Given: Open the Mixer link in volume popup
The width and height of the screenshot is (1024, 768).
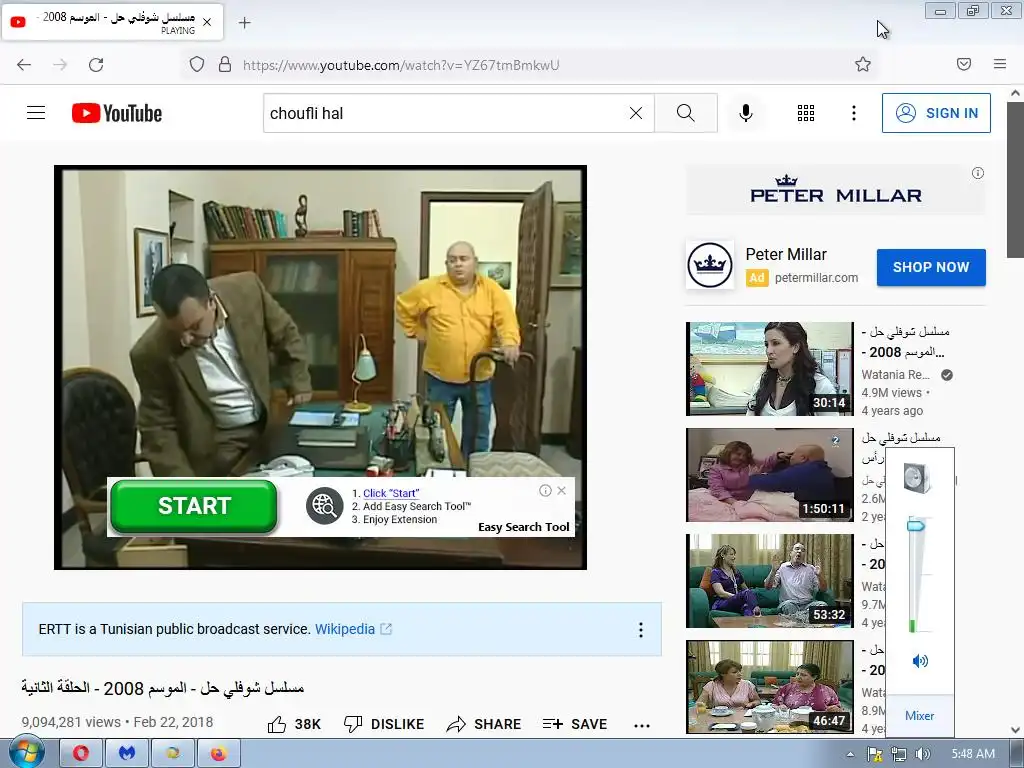Looking at the screenshot, I should [x=920, y=716].
